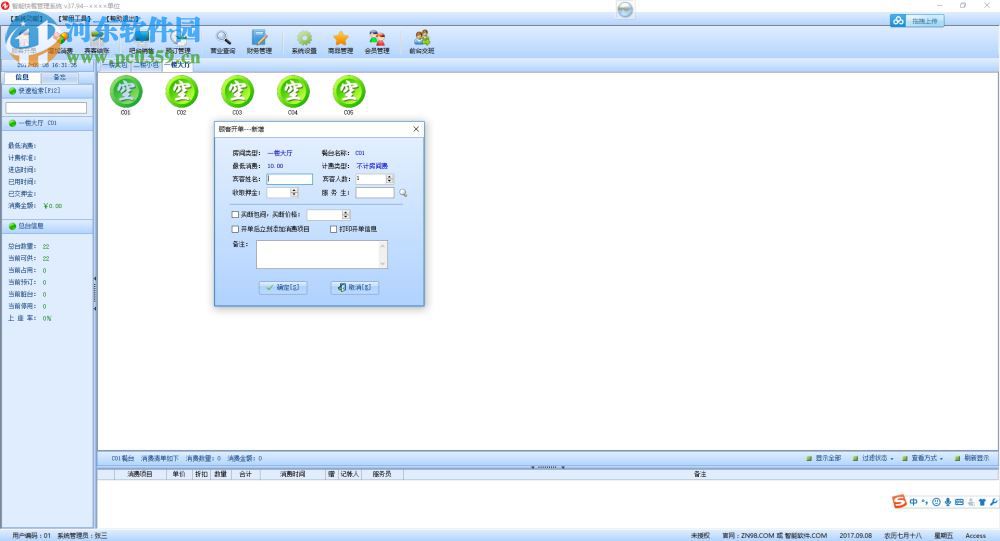Open the Sogou wrench settings icon
The image size is (1000, 541).
[x=994, y=502]
